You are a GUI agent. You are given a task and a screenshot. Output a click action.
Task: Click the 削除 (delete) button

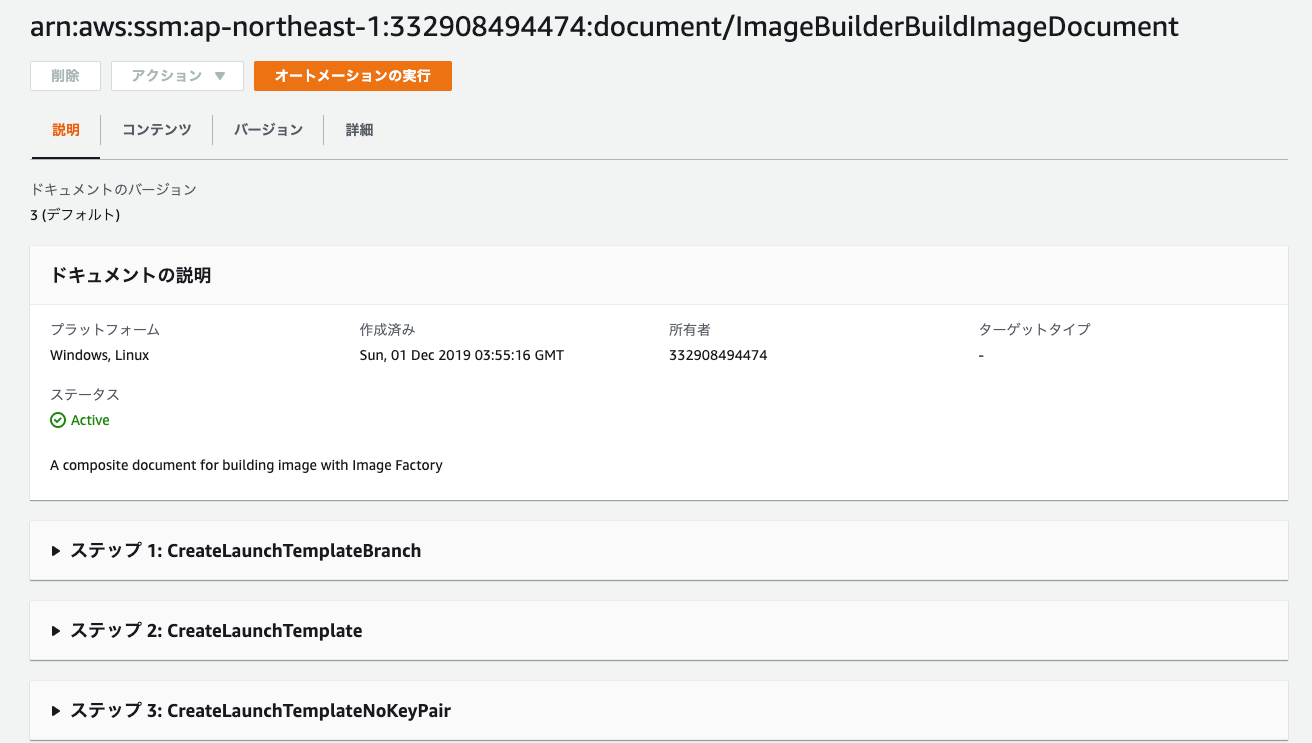pyautogui.click(x=66, y=76)
